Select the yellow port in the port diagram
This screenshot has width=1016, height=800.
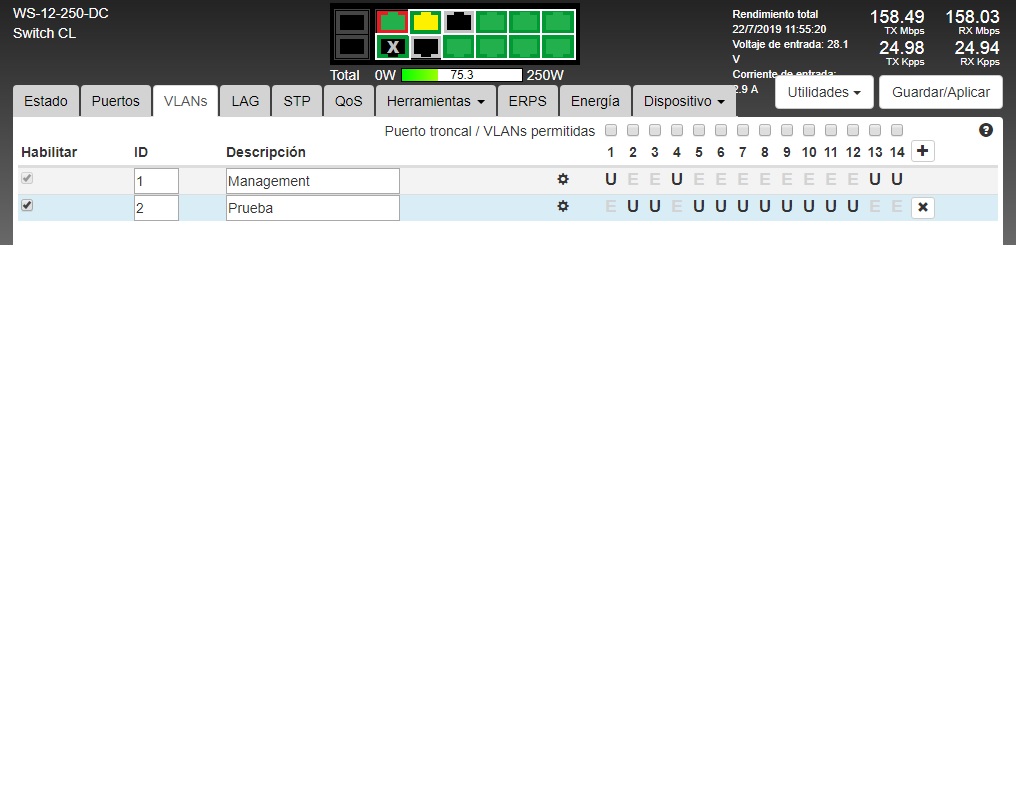[426, 22]
